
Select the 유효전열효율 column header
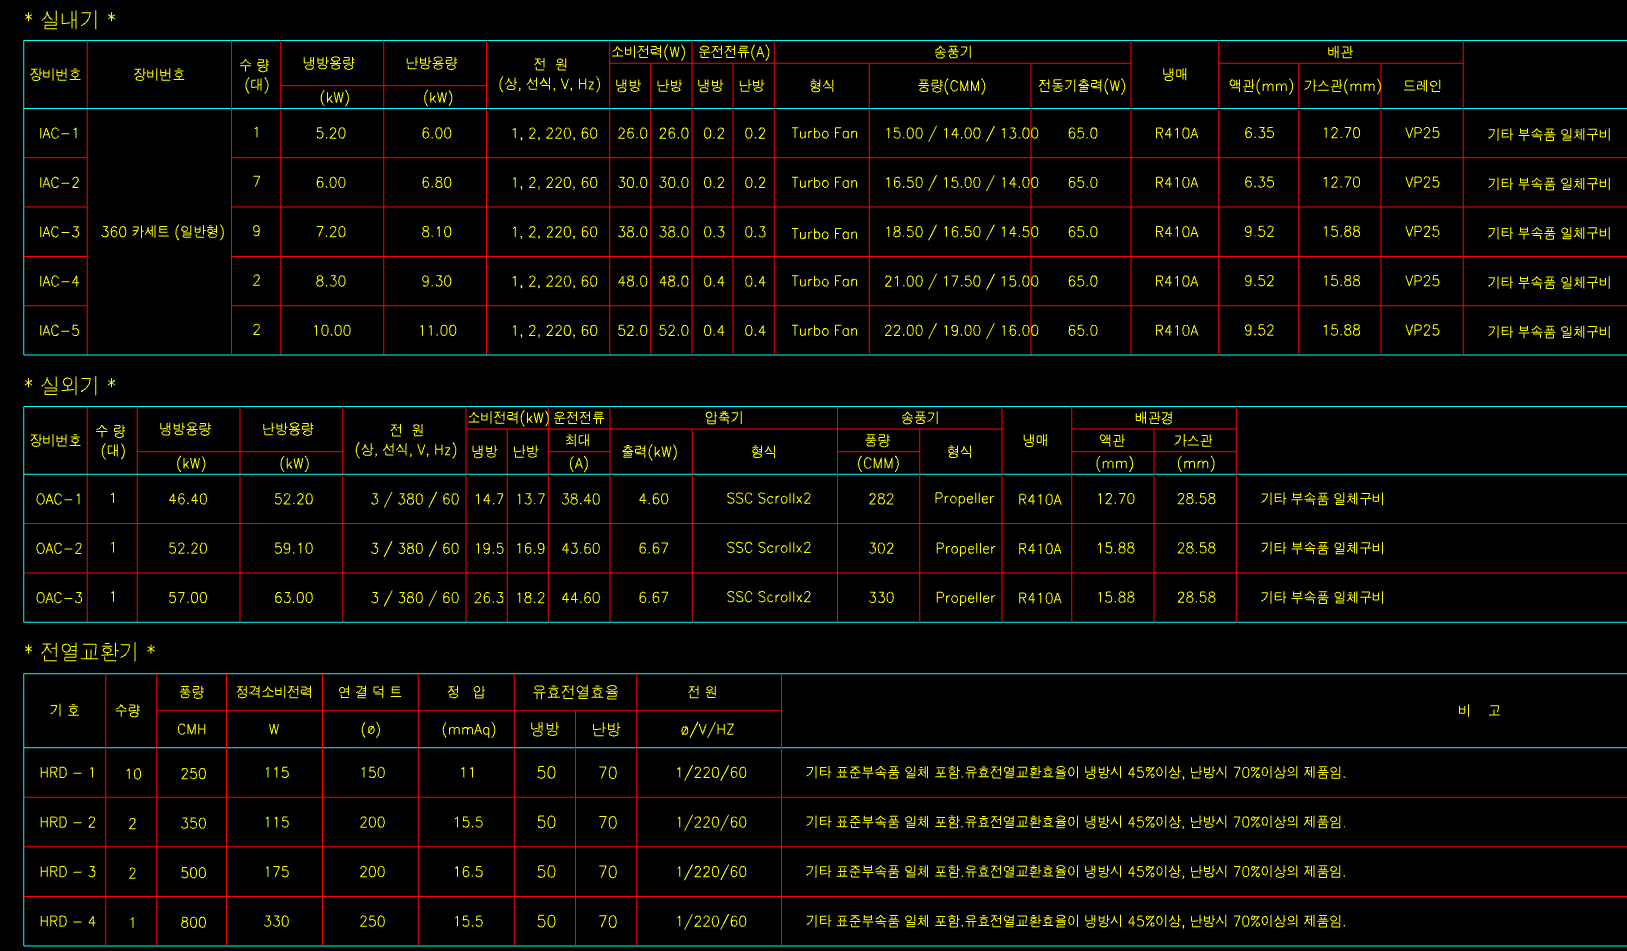coord(575,692)
